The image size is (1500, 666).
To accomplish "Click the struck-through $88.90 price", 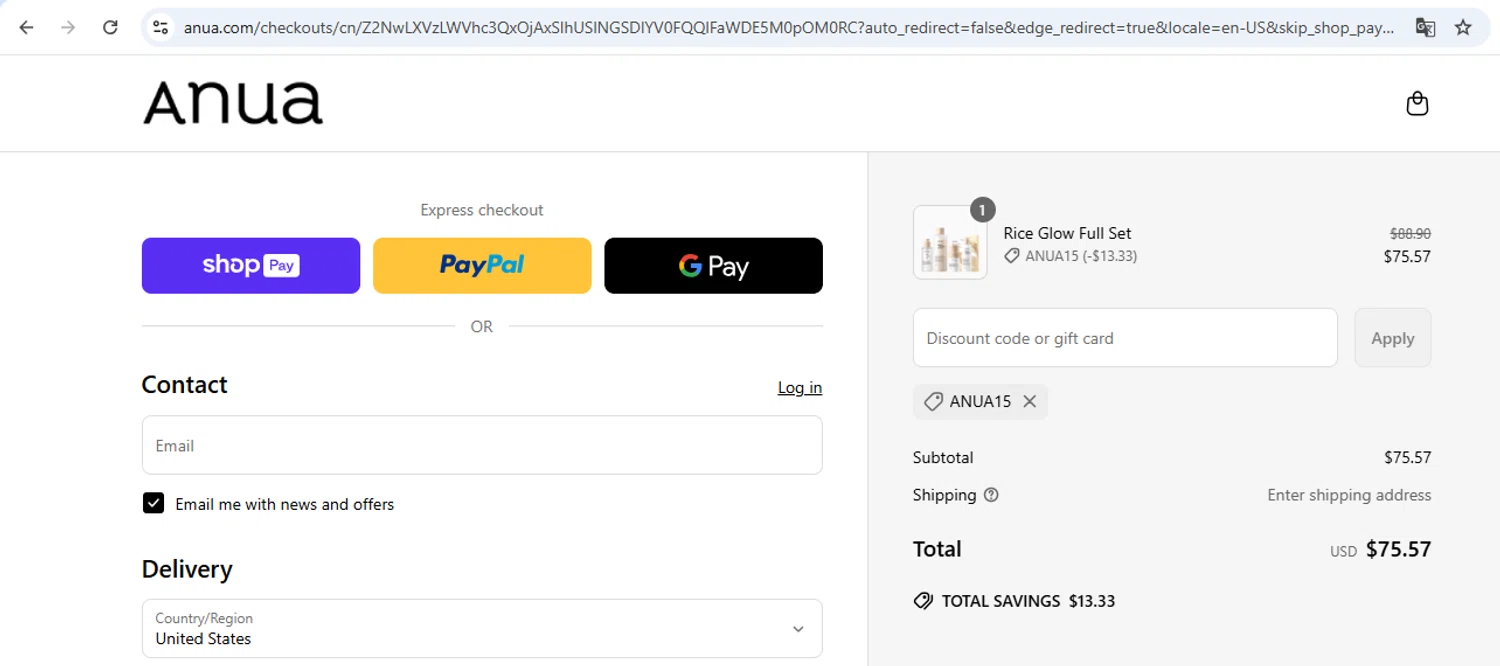I will click(x=1410, y=233).
